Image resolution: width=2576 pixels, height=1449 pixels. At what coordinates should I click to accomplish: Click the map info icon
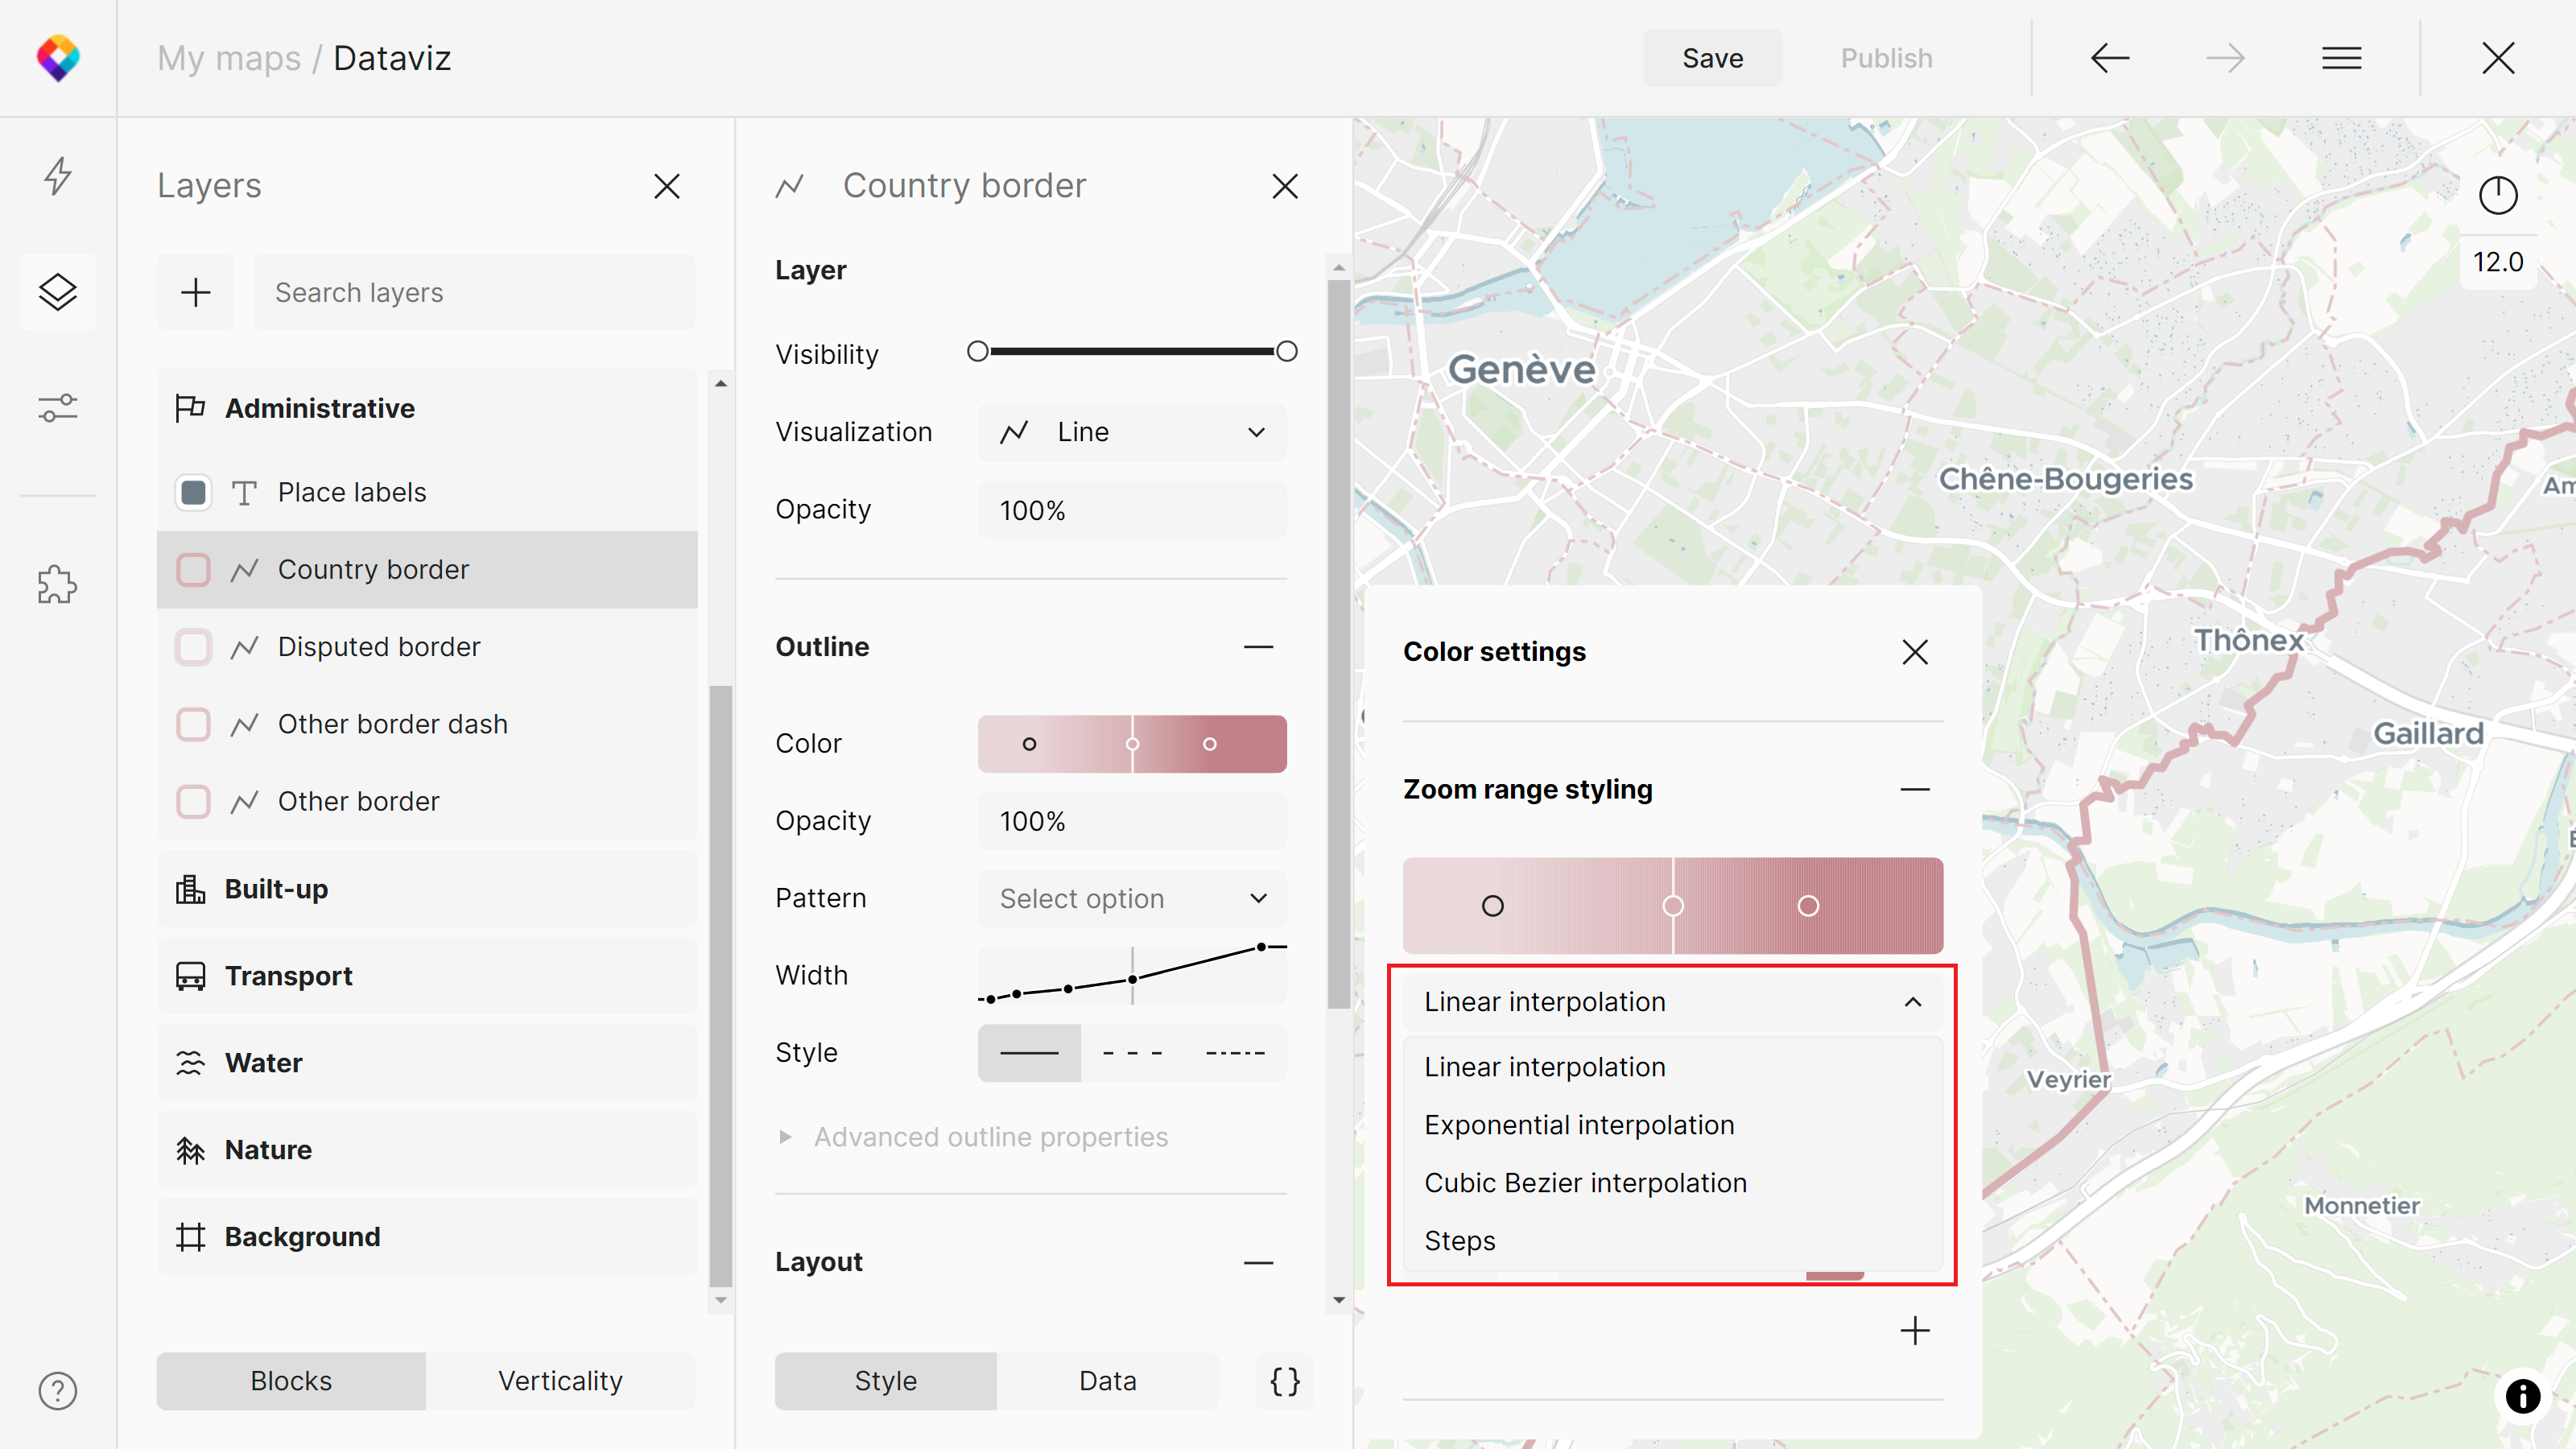tap(2522, 1395)
